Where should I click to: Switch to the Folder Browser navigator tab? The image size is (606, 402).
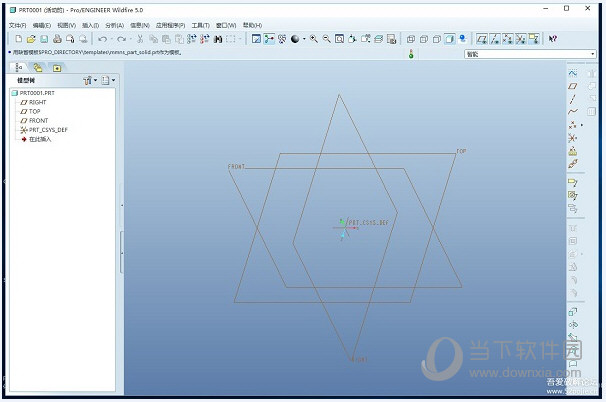point(38,68)
